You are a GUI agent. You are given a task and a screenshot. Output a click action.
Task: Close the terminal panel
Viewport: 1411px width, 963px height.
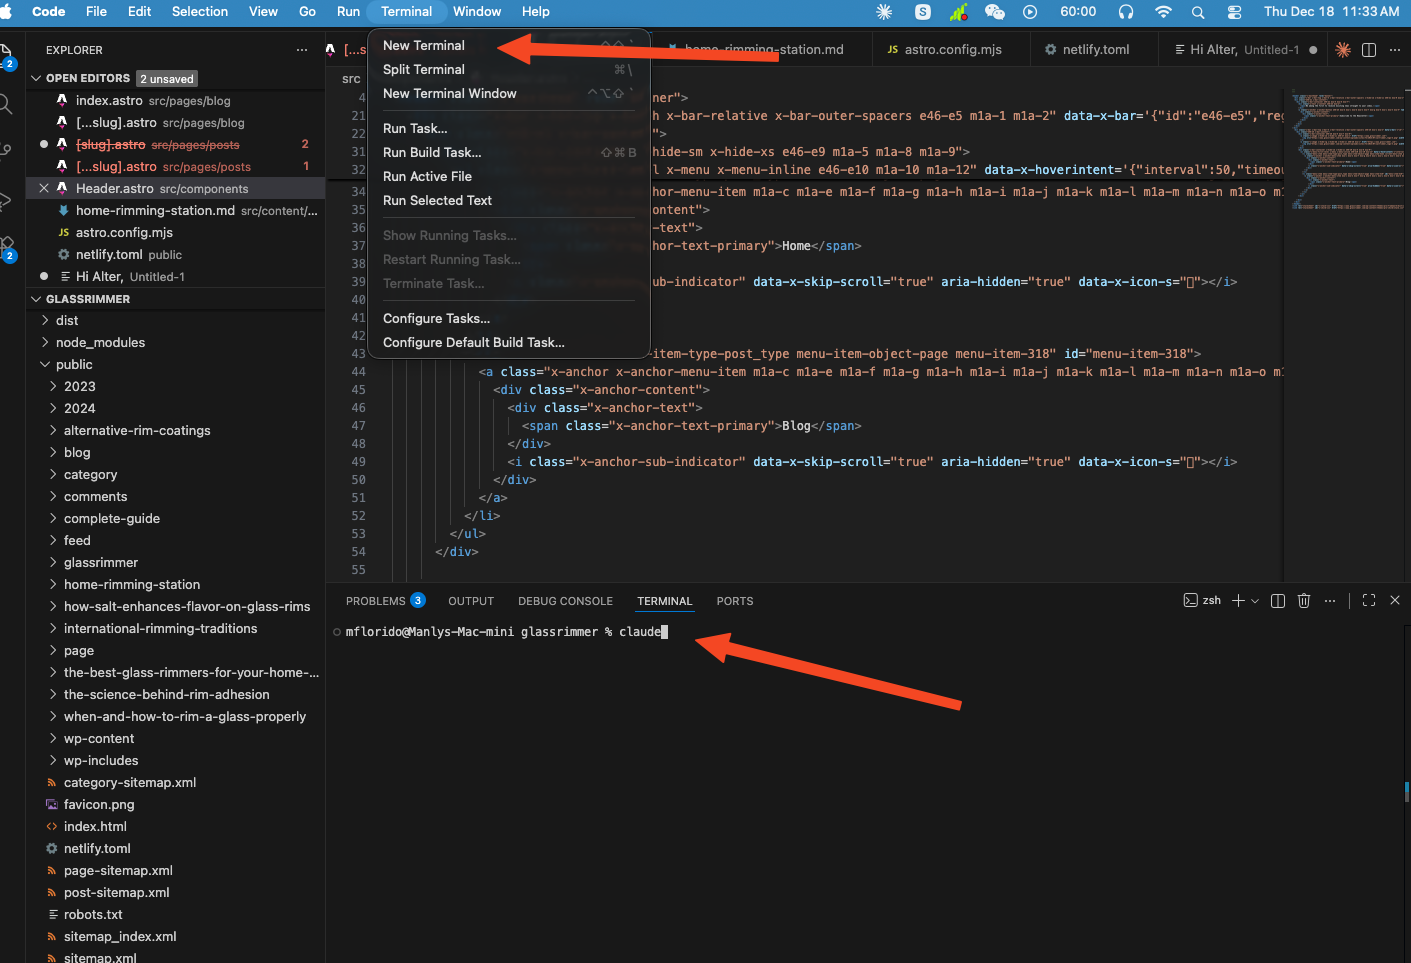[1395, 601]
